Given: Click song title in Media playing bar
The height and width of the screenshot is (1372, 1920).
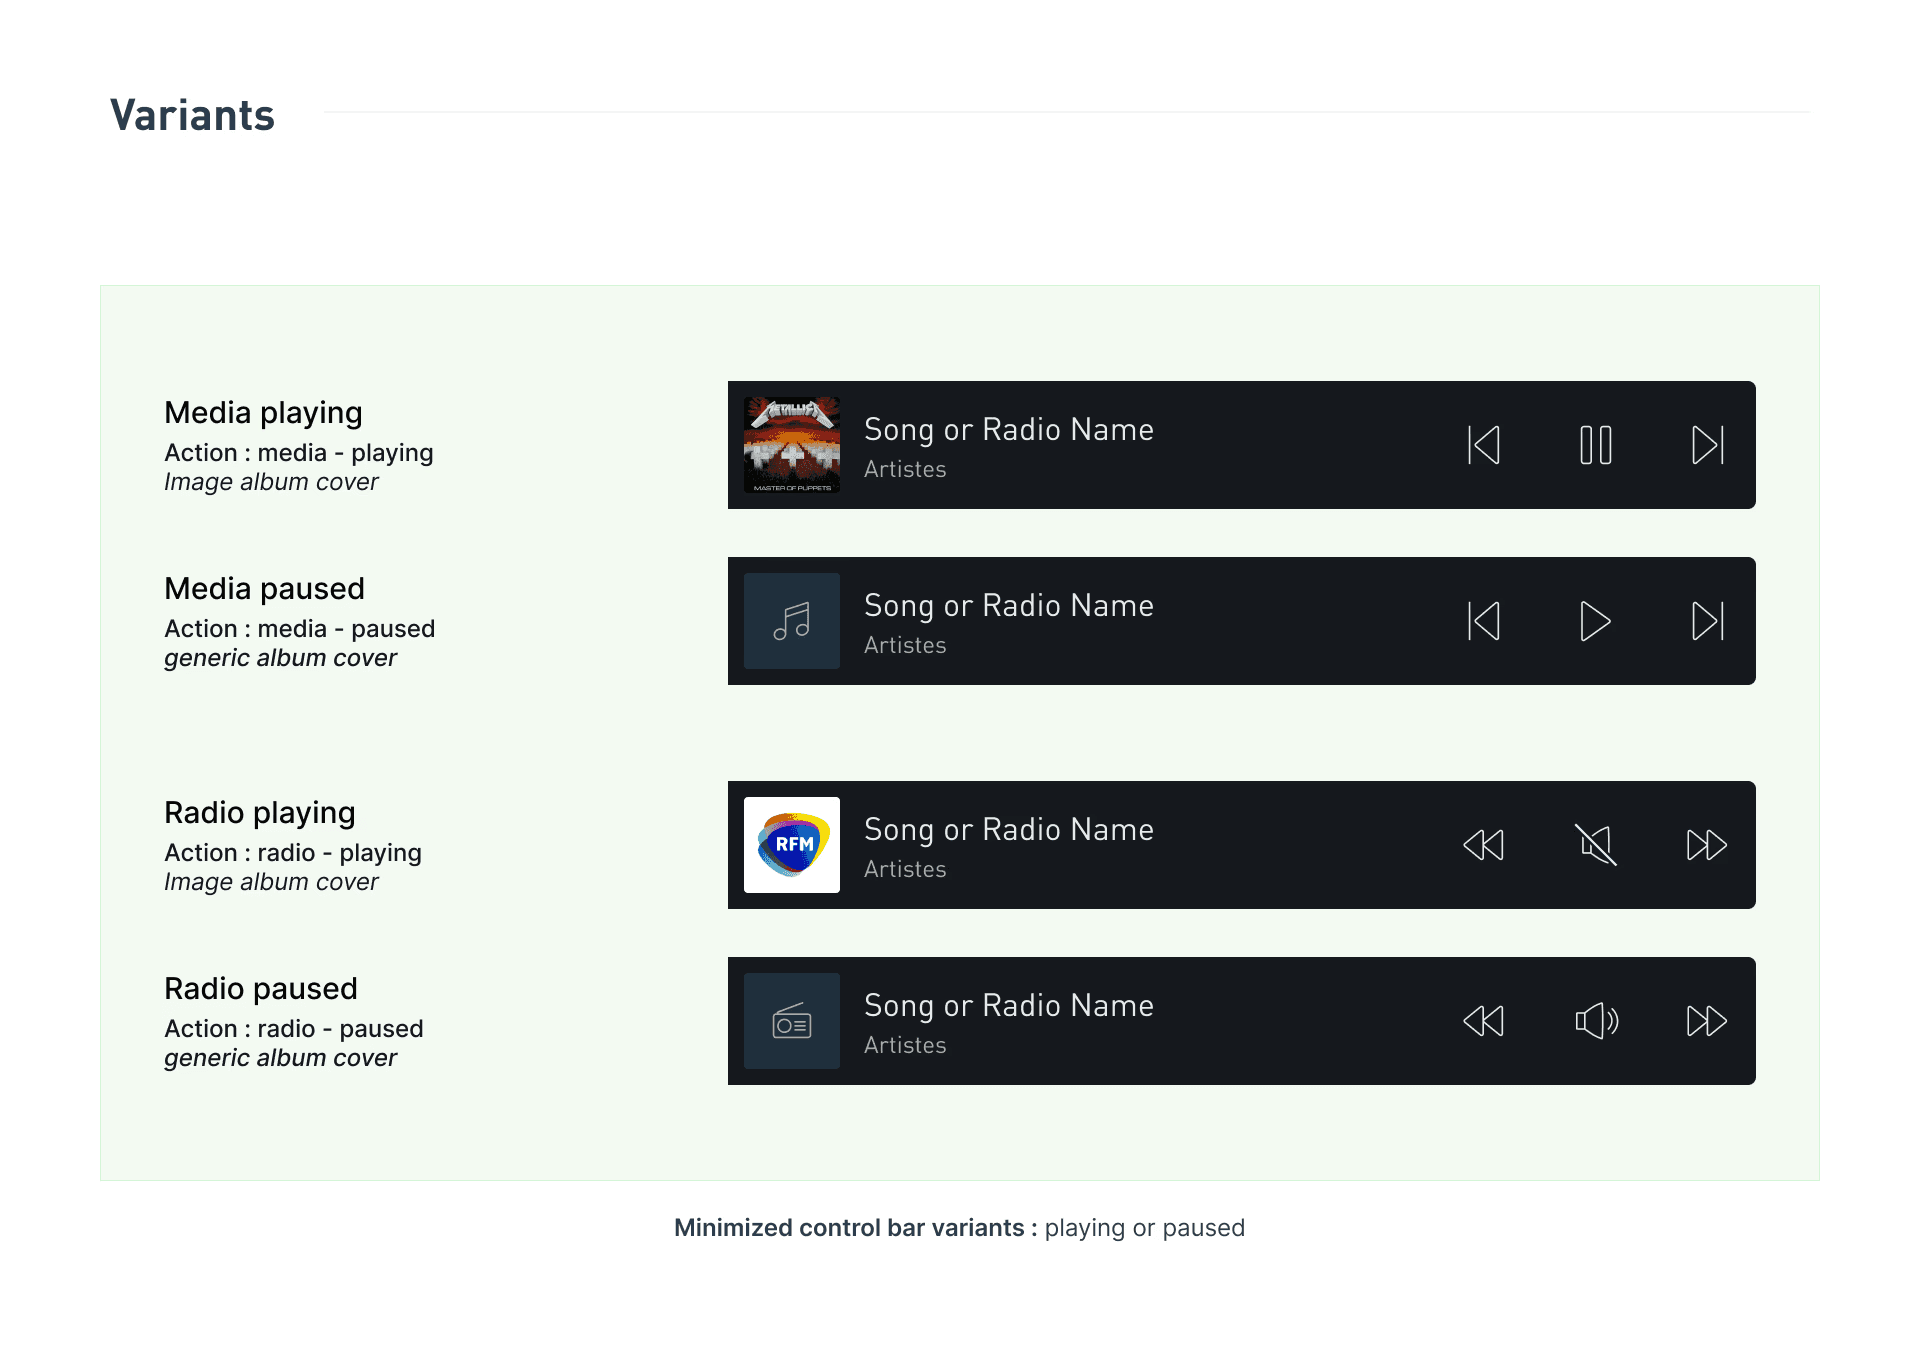Looking at the screenshot, I should (x=1008, y=430).
